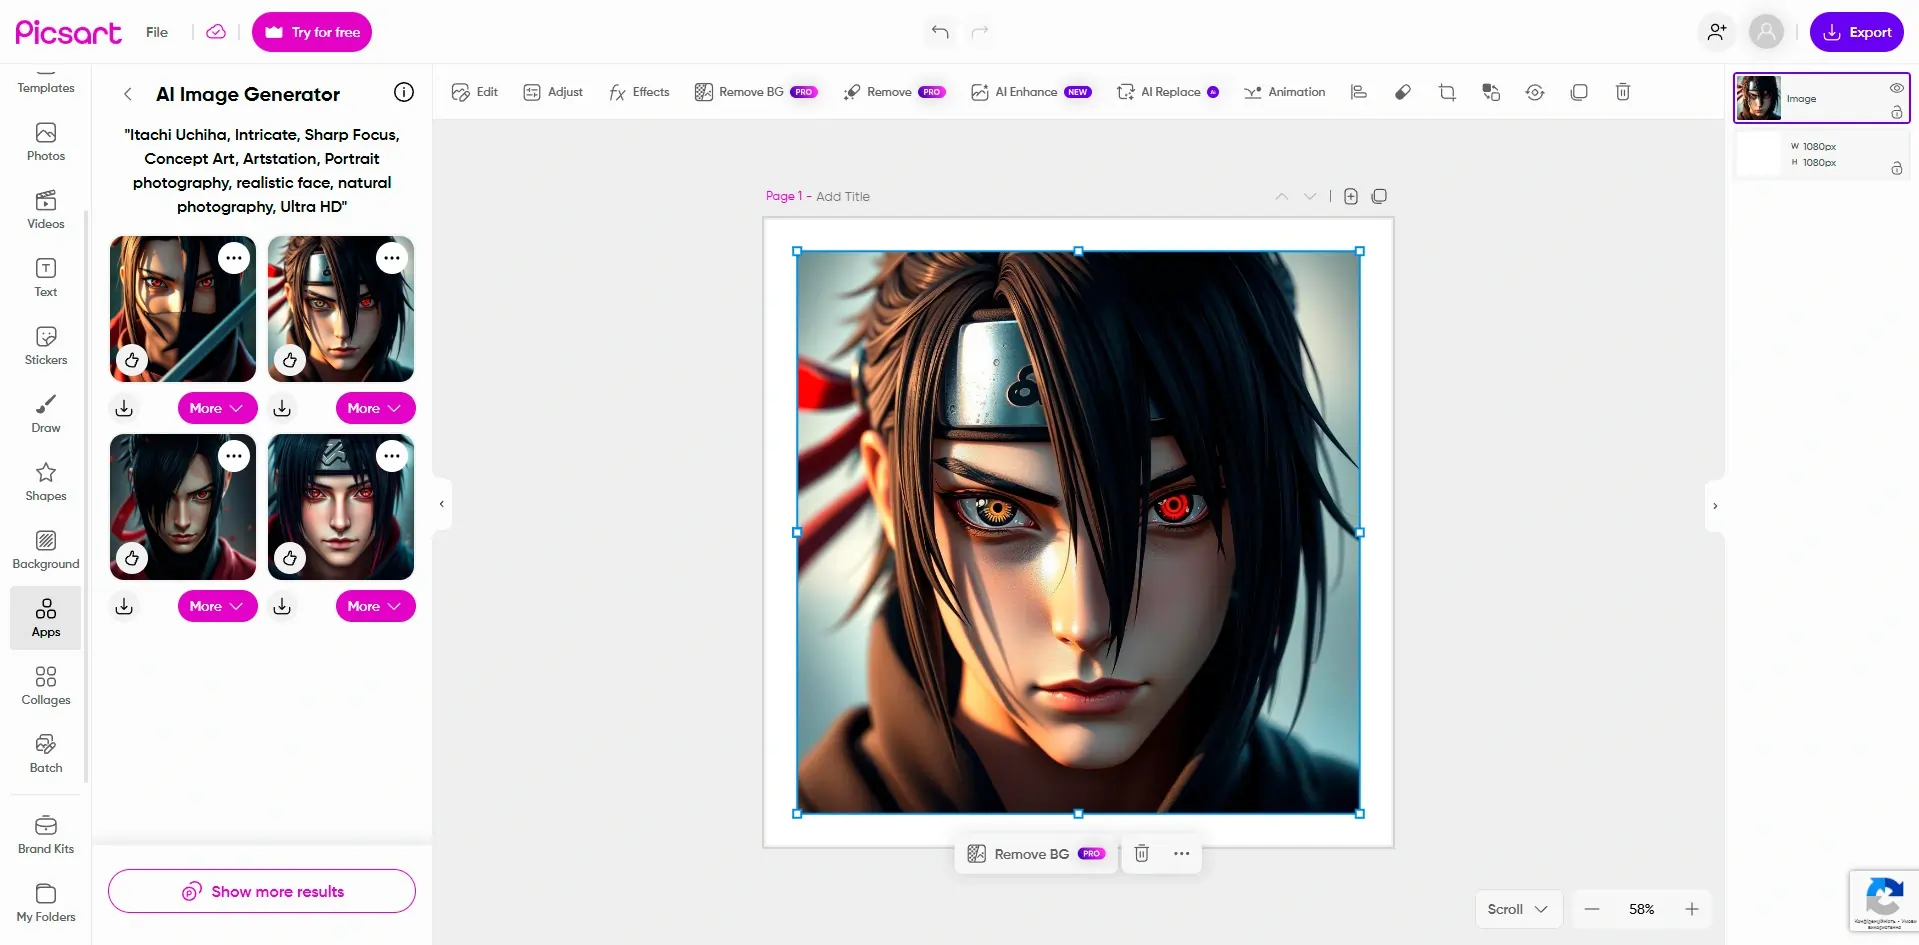
Task: Click the invite collaborators icon
Action: coord(1717,32)
